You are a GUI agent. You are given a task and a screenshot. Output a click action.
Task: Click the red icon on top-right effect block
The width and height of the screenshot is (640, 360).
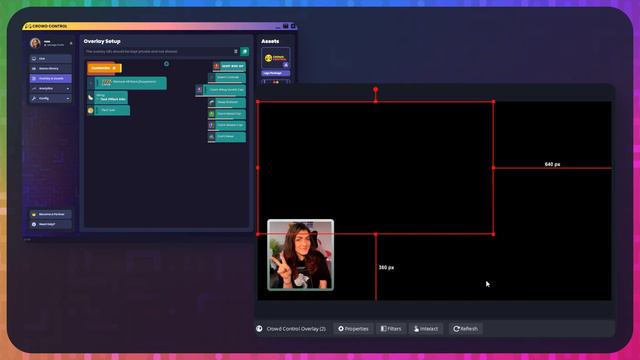tap(216, 66)
